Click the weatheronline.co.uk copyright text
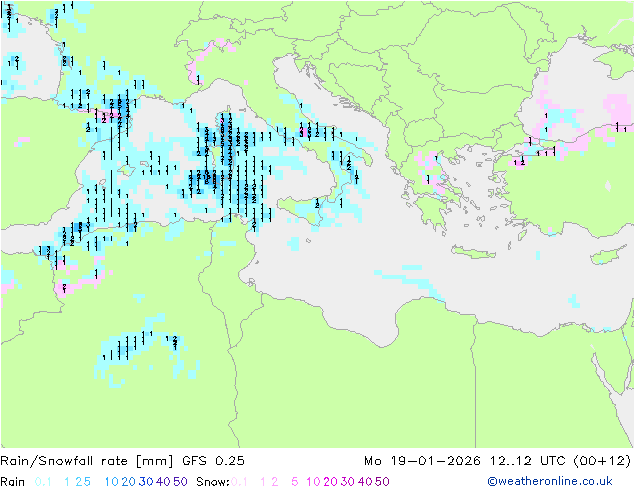The image size is (634, 490). pyautogui.click(x=550, y=481)
